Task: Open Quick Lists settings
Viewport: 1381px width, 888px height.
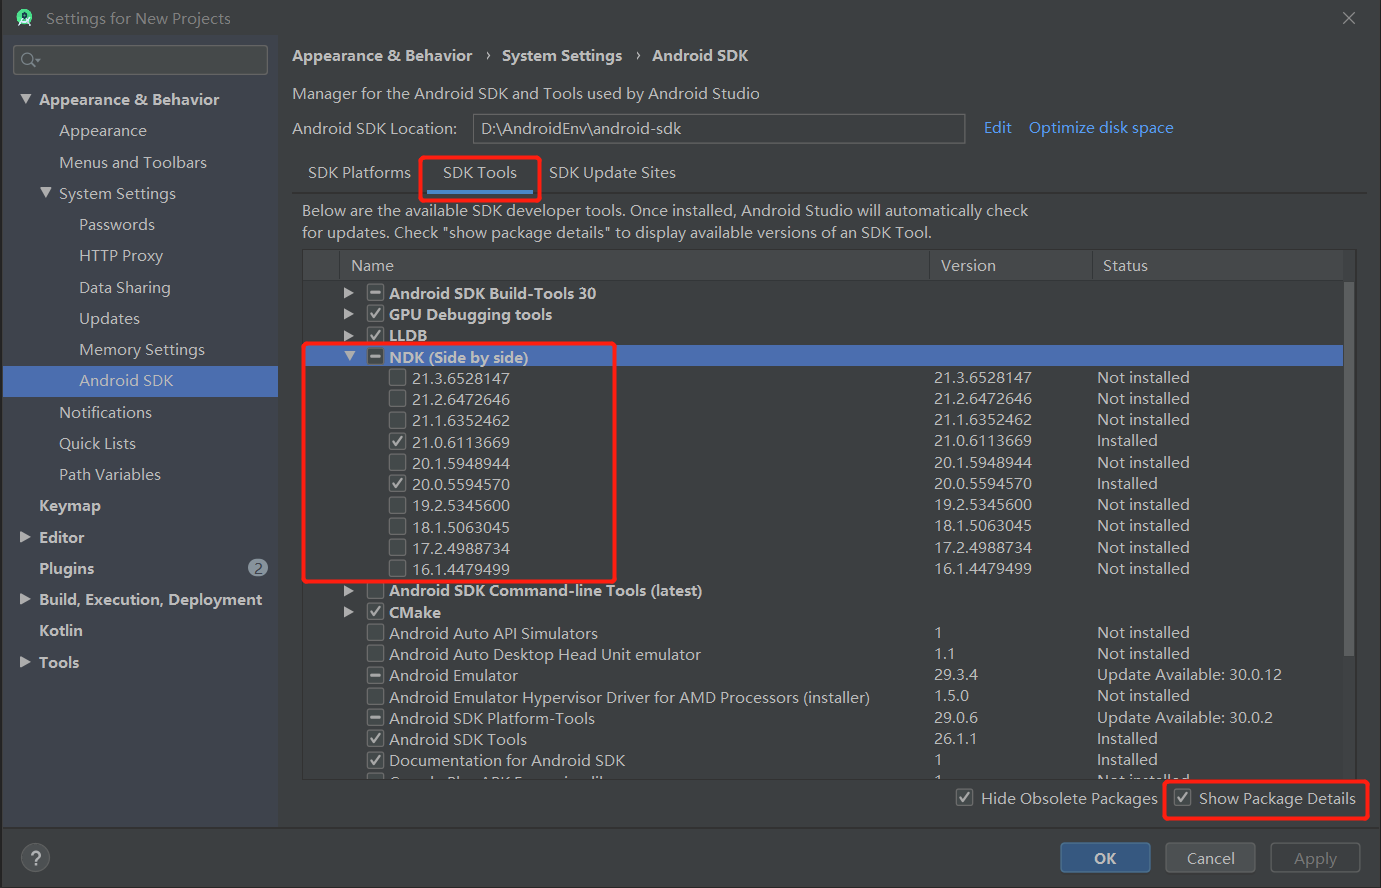Action: tap(97, 443)
